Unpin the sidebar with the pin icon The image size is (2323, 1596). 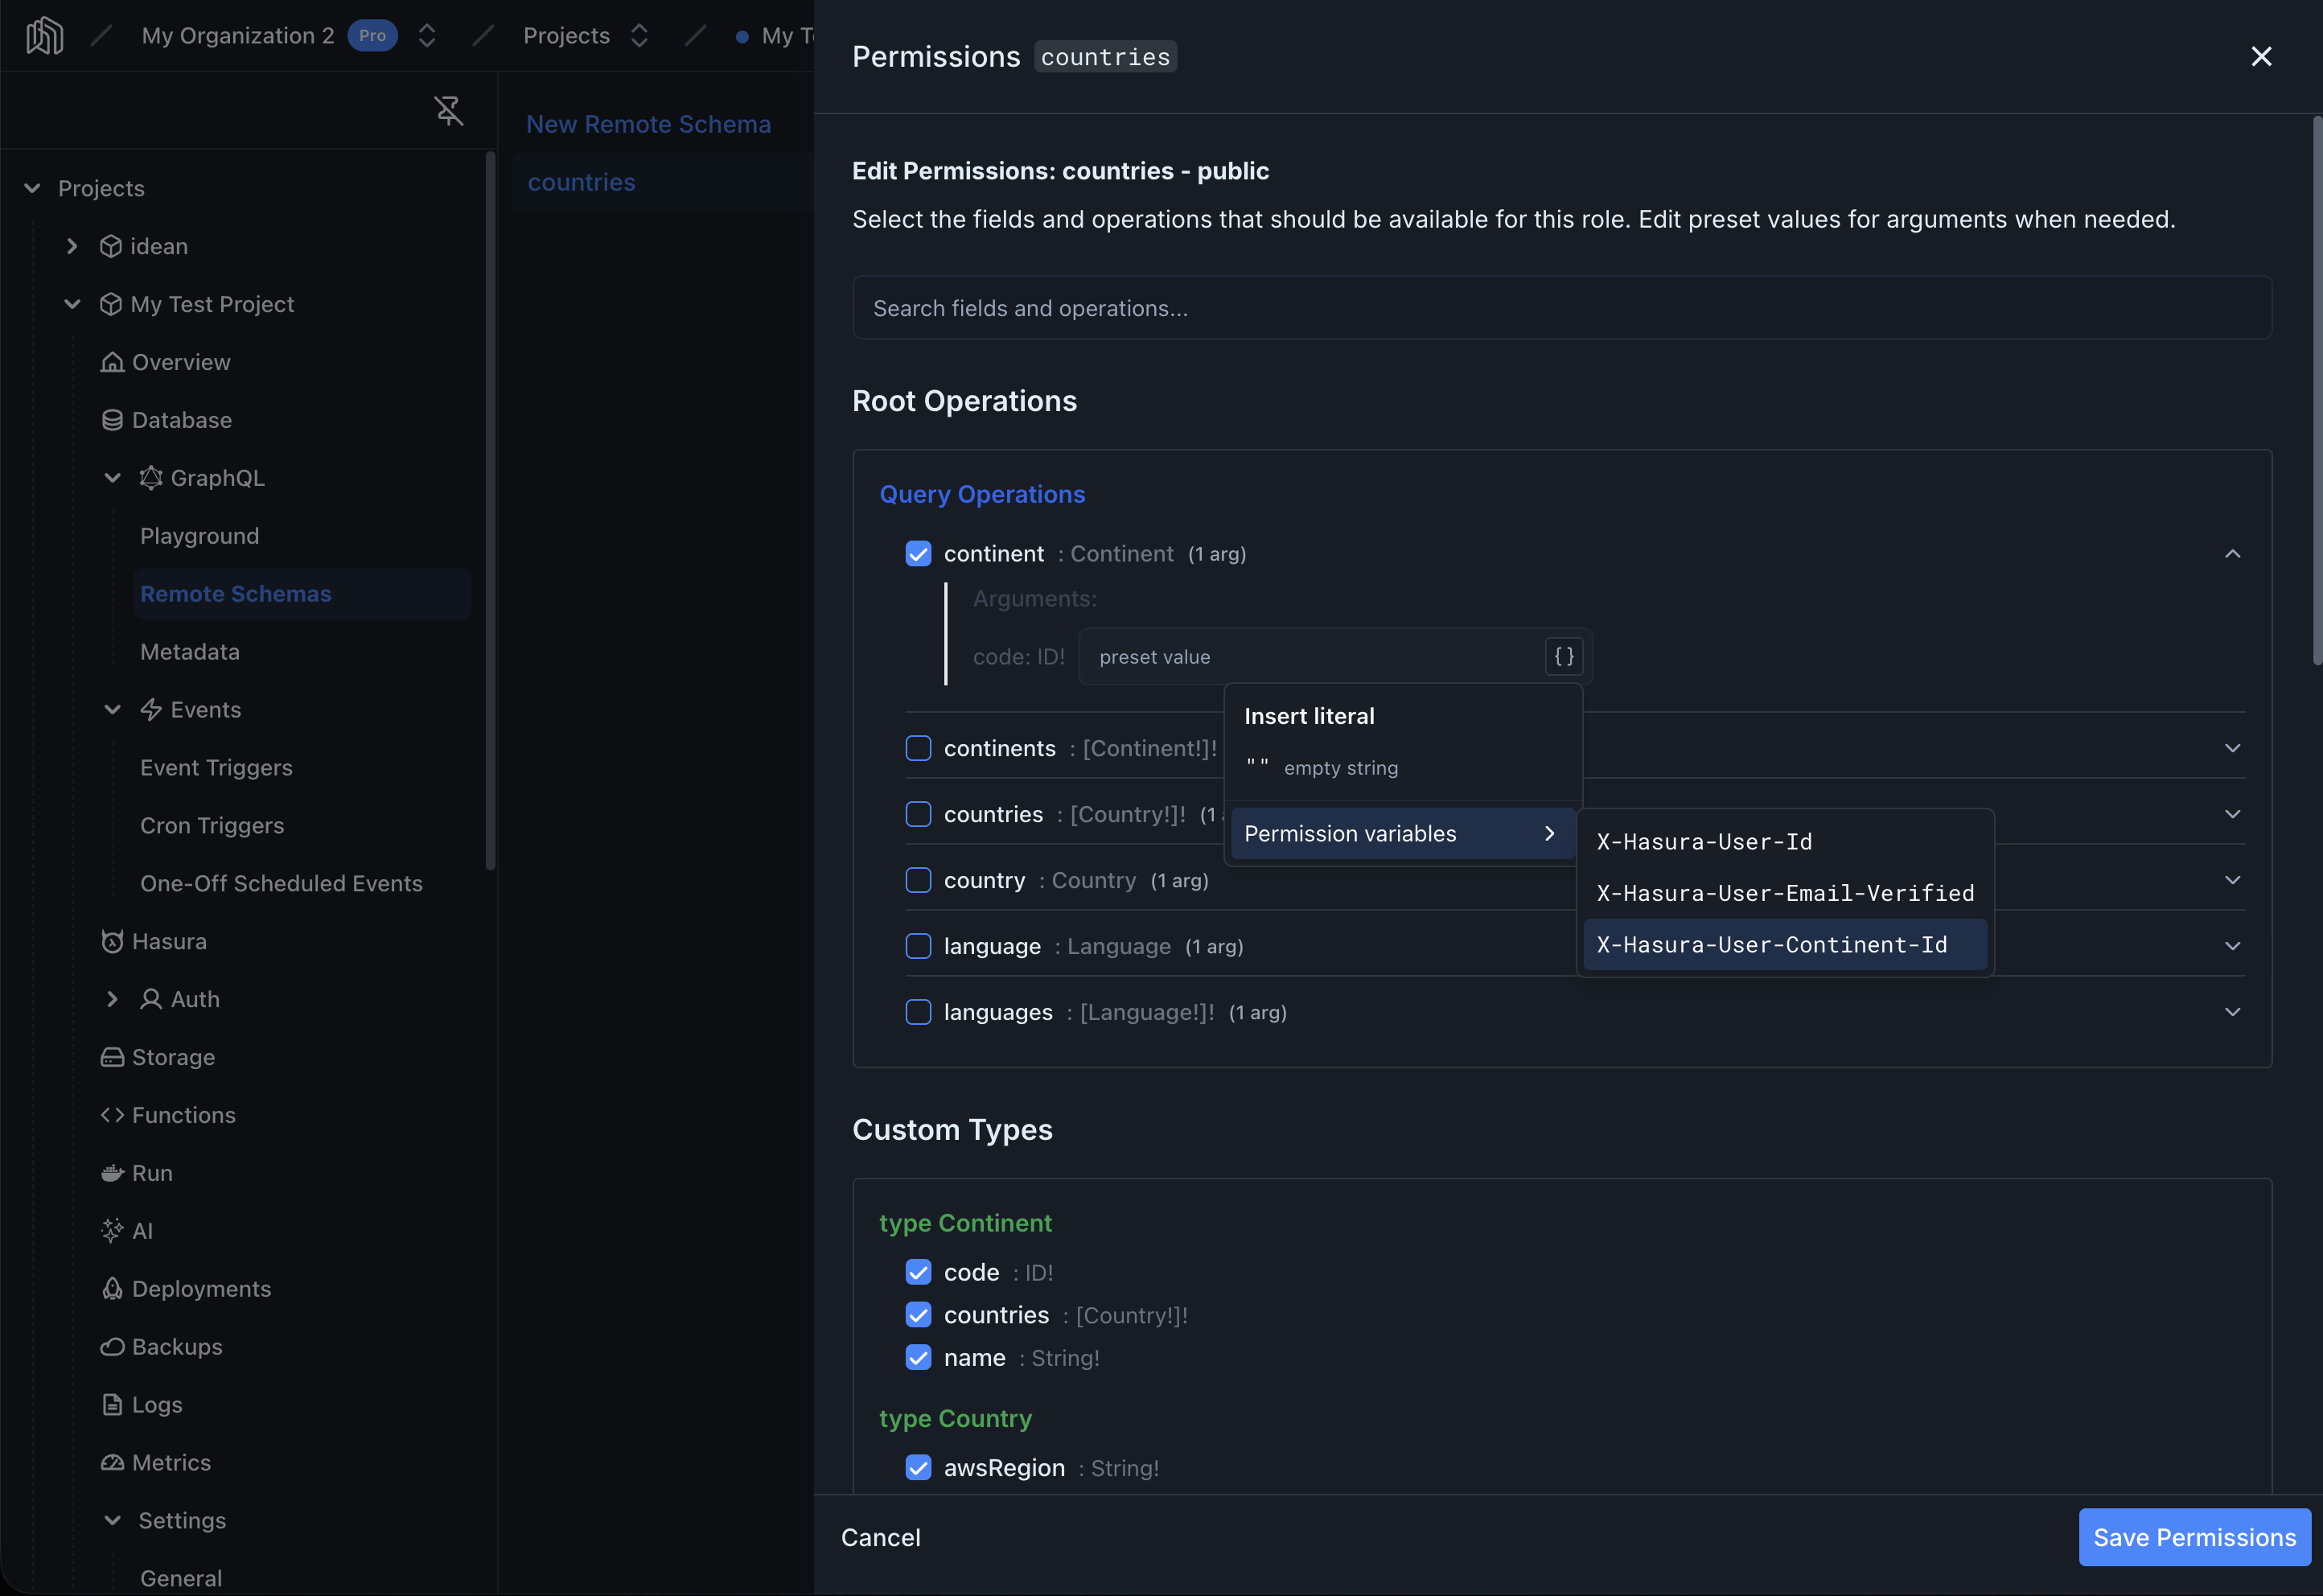[x=449, y=110]
